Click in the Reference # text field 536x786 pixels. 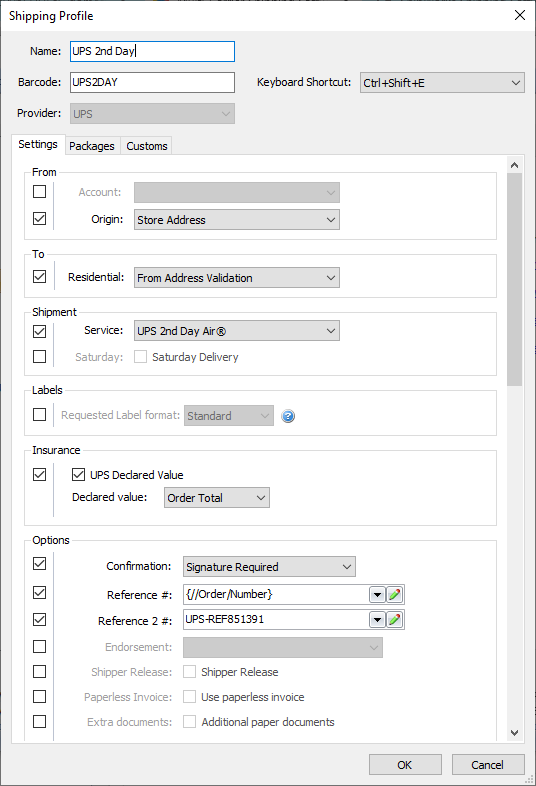click(276, 595)
